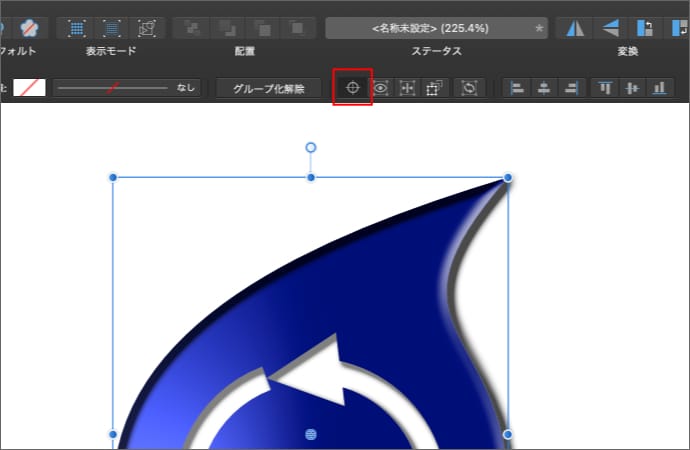Screen dimensions: 690x450
Task: Click transform objects separately icon
Action: [434, 88]
